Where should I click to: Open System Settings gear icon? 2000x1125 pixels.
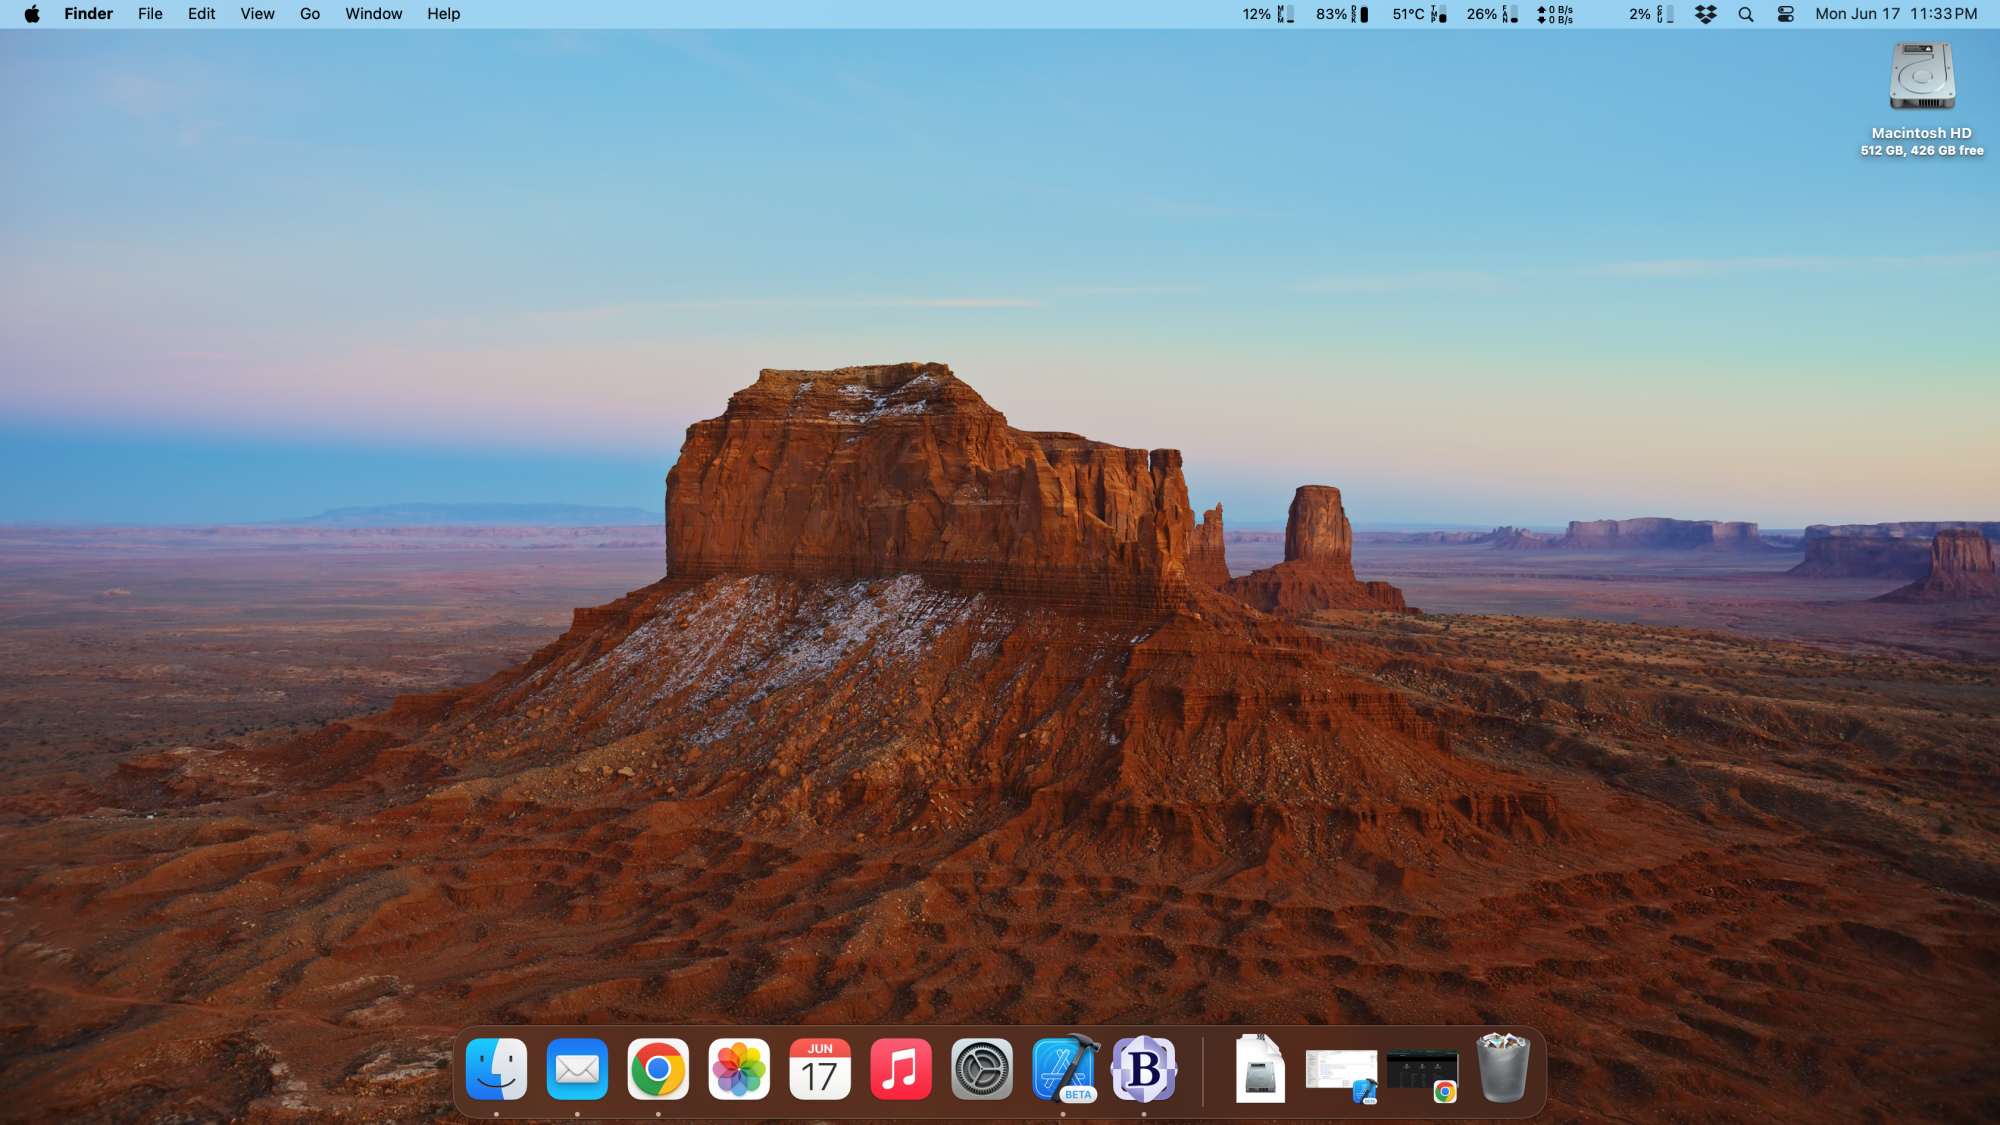pyautogui.click(x=982, y=1069)
